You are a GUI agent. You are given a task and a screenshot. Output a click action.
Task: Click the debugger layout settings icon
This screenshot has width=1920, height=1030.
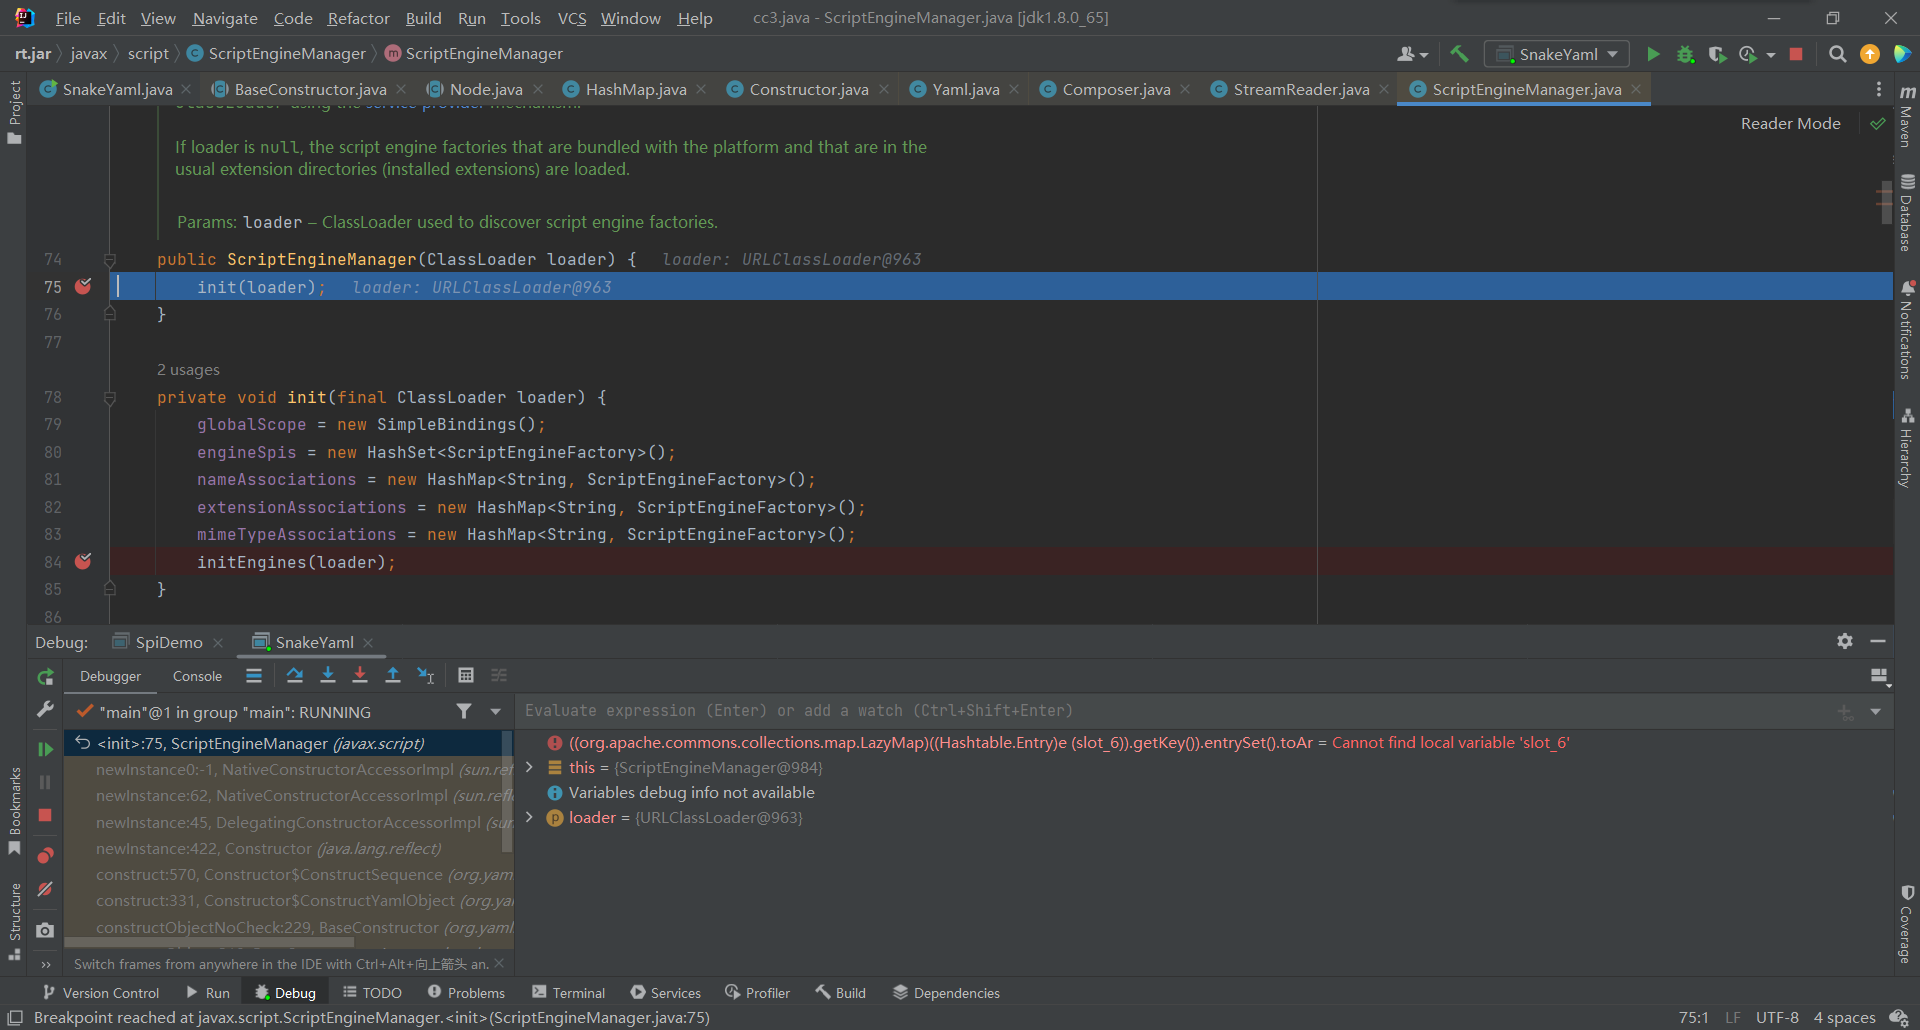(x=1880, y=677)
